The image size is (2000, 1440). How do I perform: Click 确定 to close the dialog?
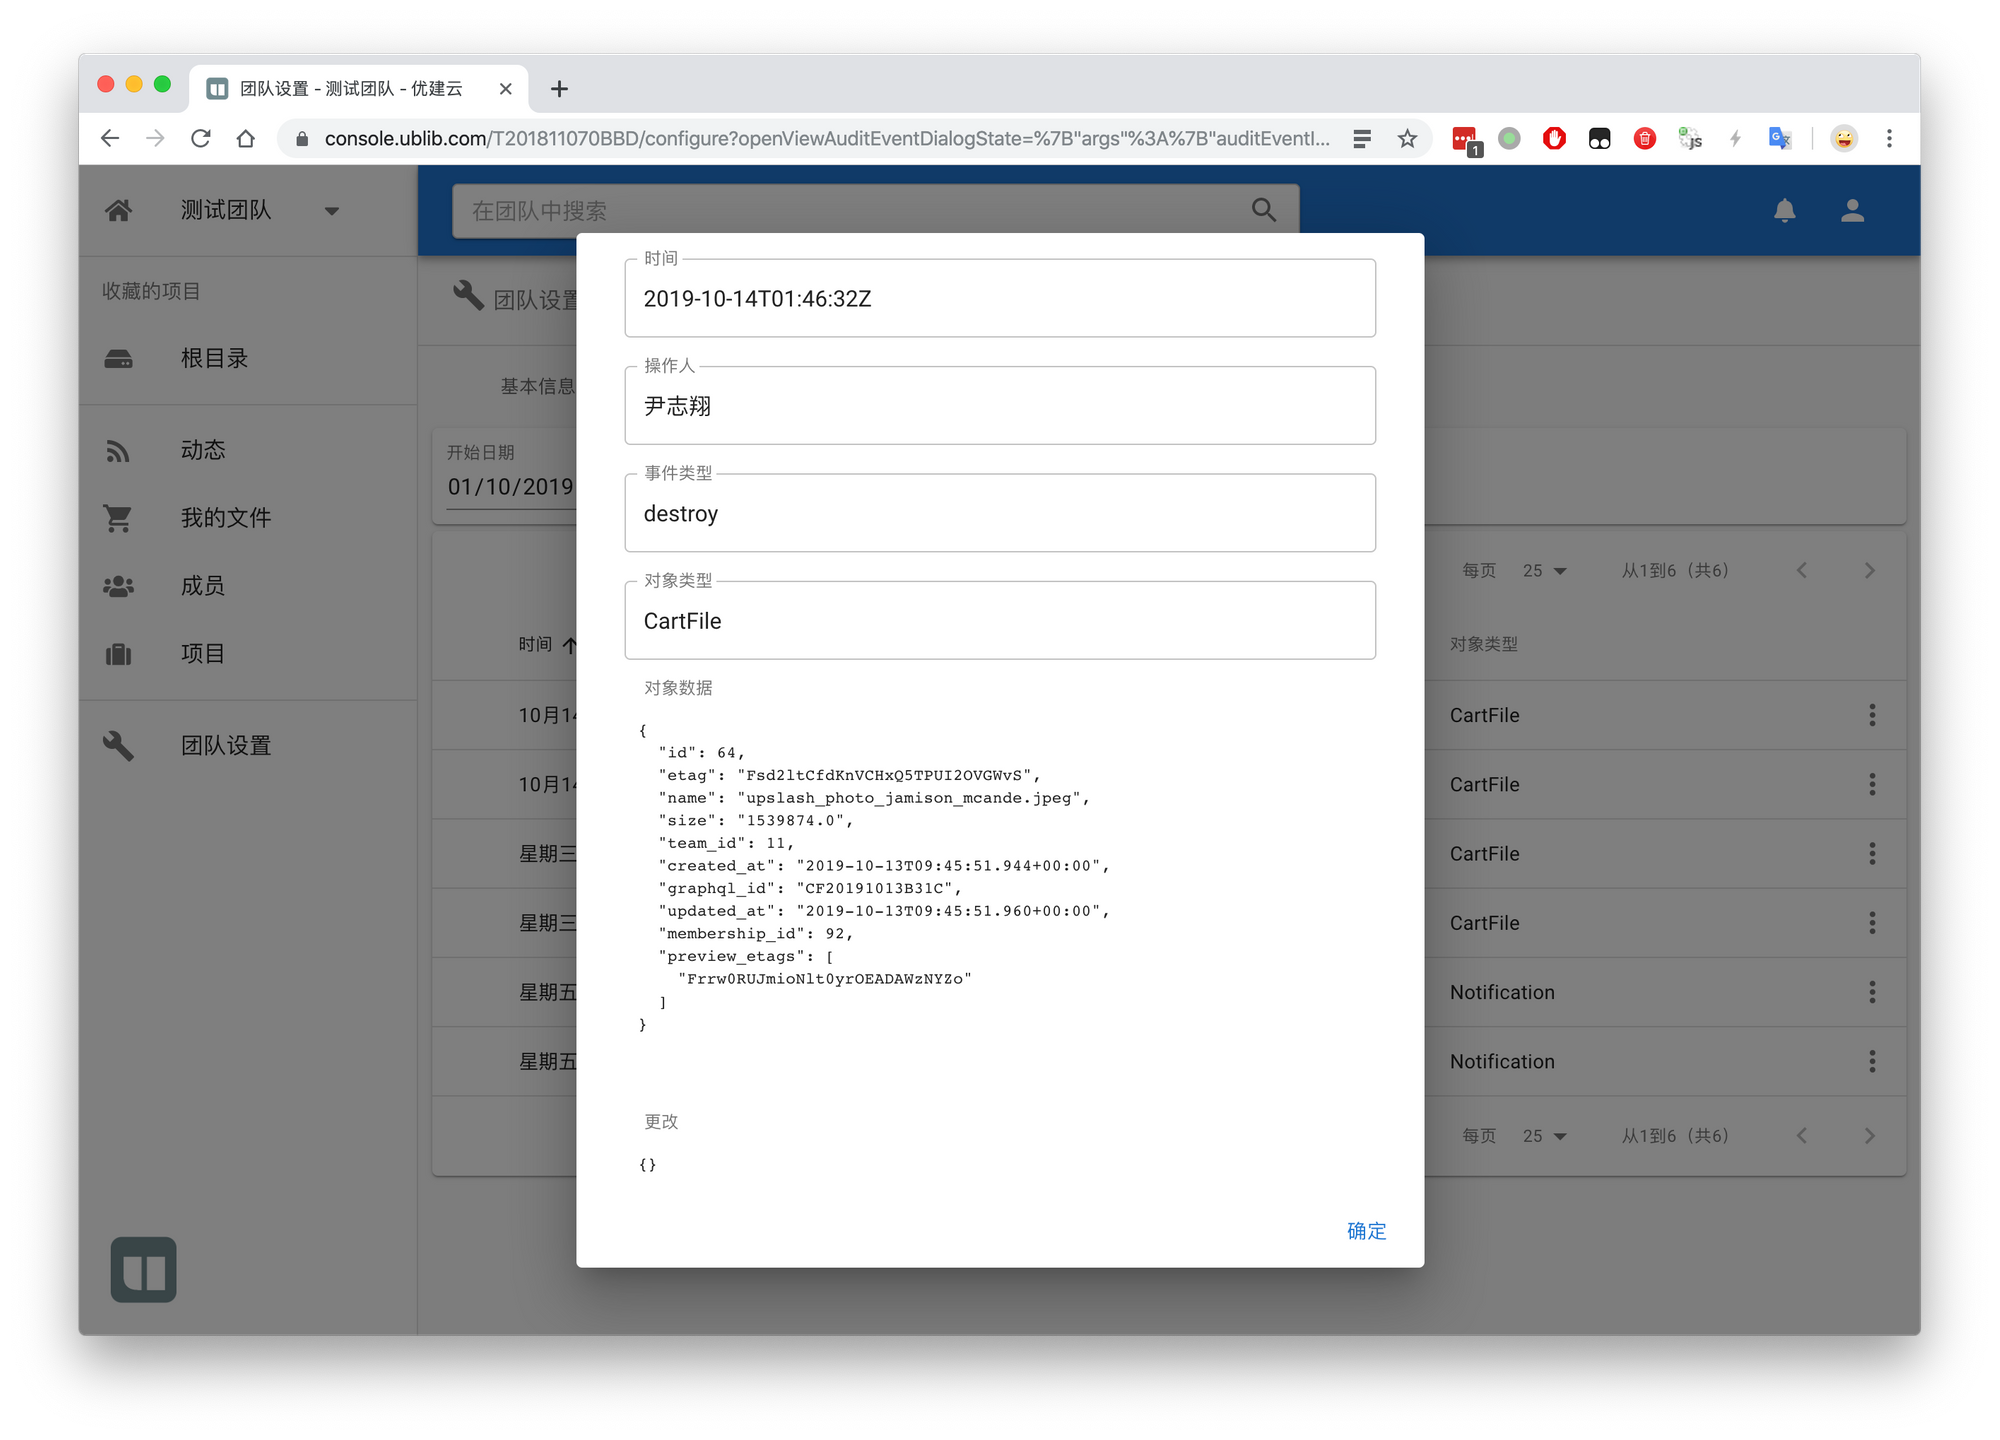tap(1366, 1231)
